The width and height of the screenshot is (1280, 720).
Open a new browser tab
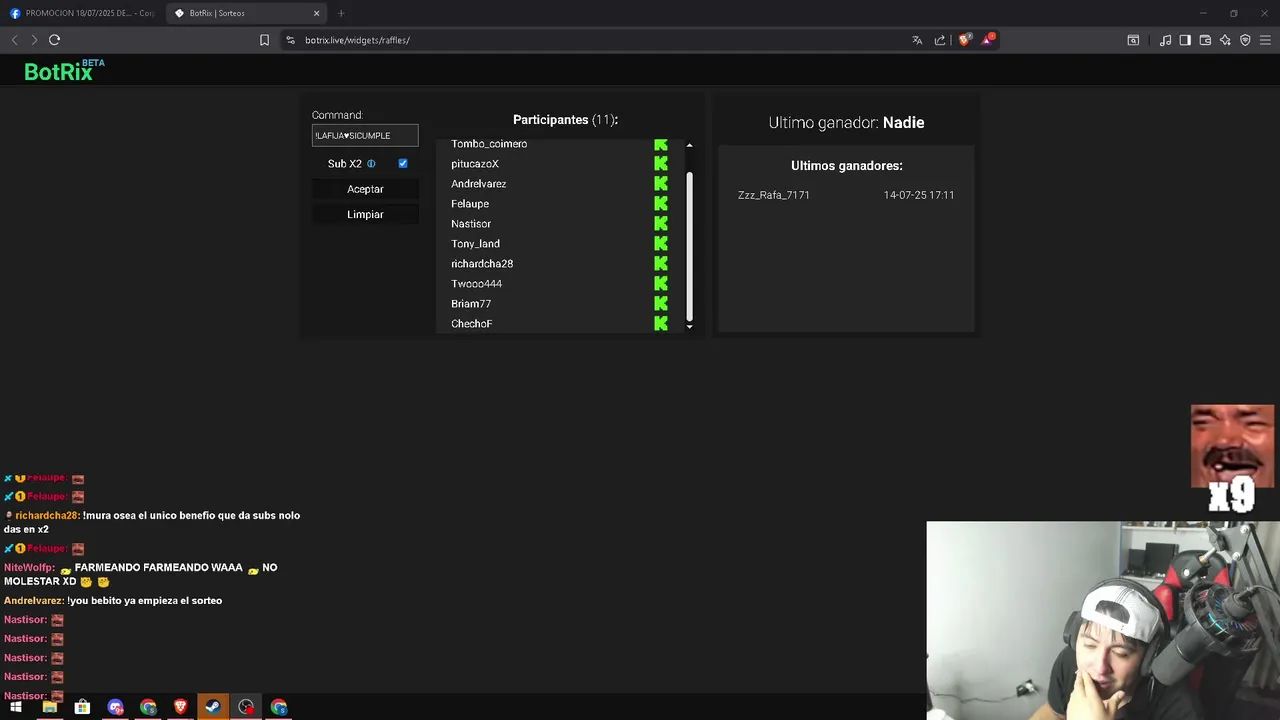click(x=341, y=13)
